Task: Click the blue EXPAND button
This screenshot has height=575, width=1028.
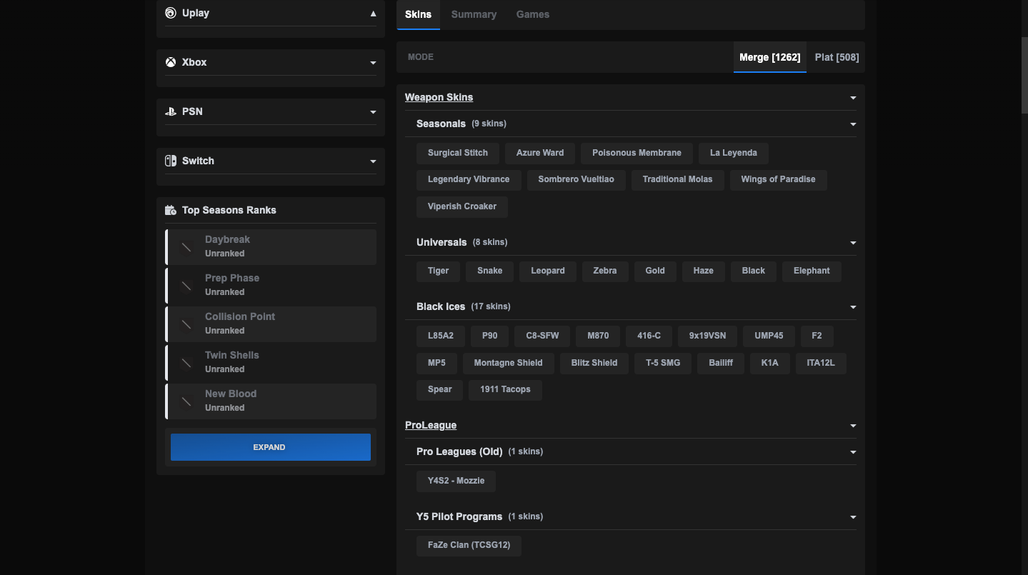Action: click(270, 447)
